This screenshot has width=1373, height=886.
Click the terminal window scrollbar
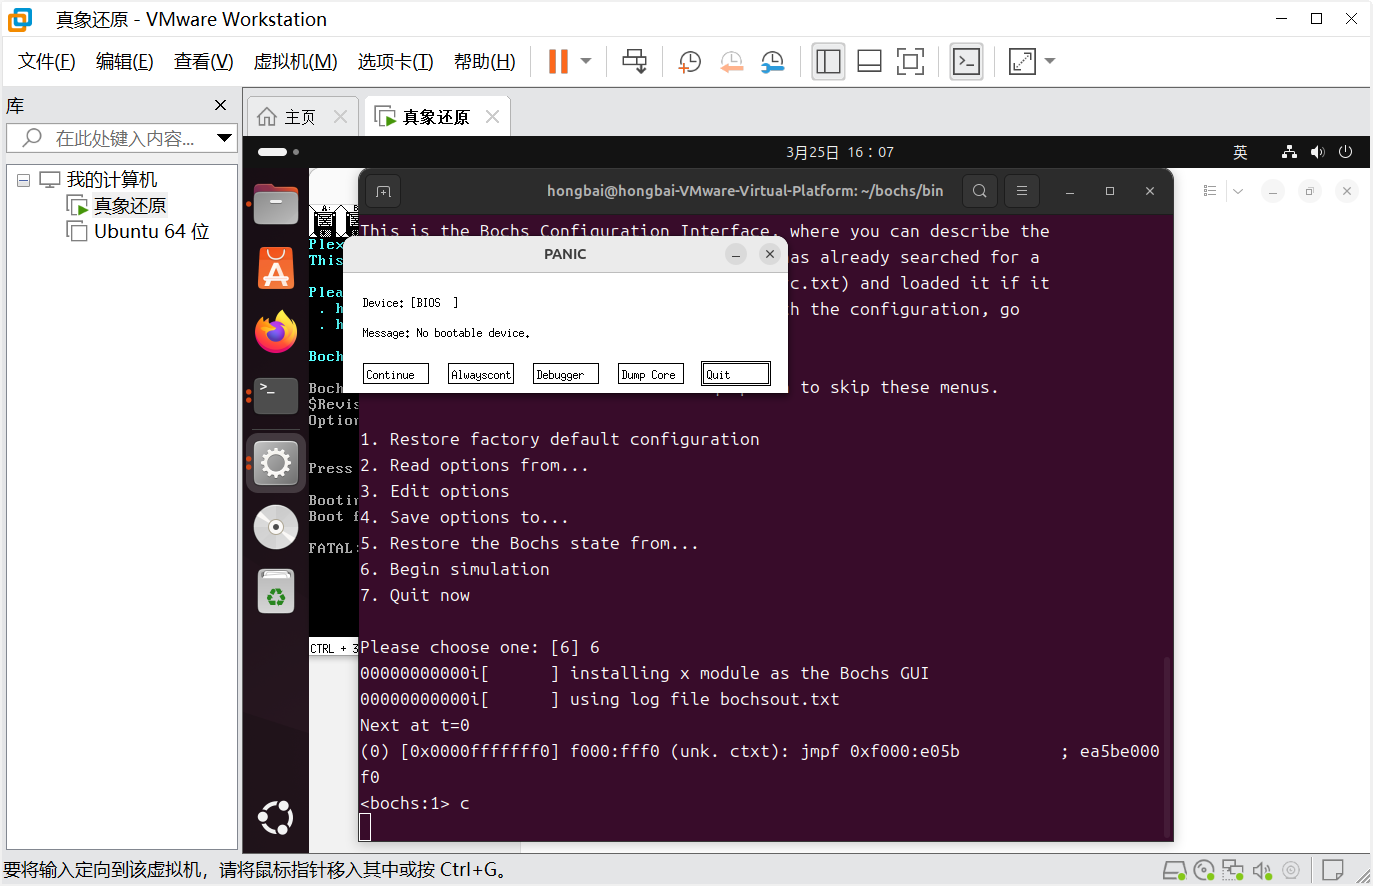point(1166,745)
